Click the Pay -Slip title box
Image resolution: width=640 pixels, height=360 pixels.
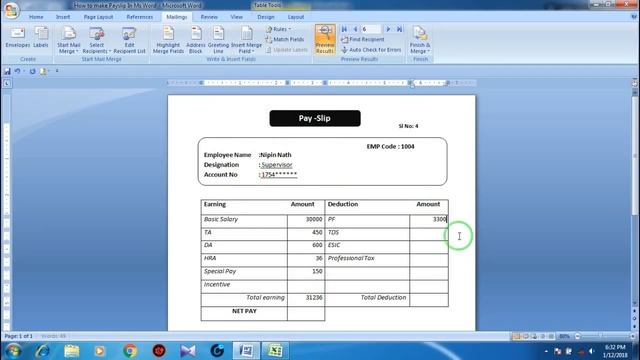point(315,118)
